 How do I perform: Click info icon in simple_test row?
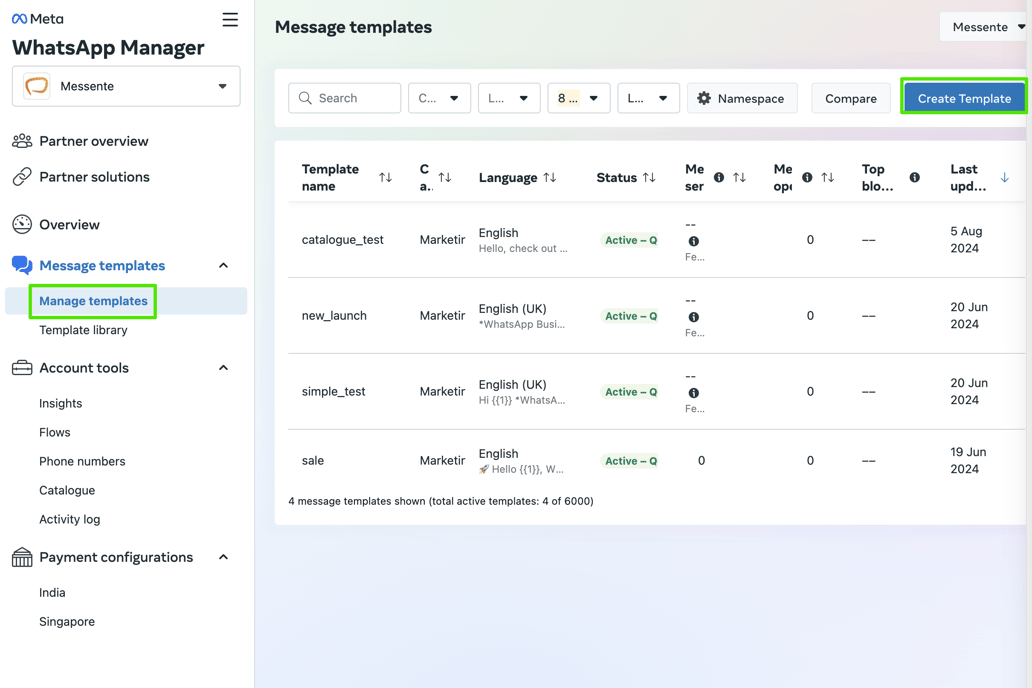pos(694,392)
